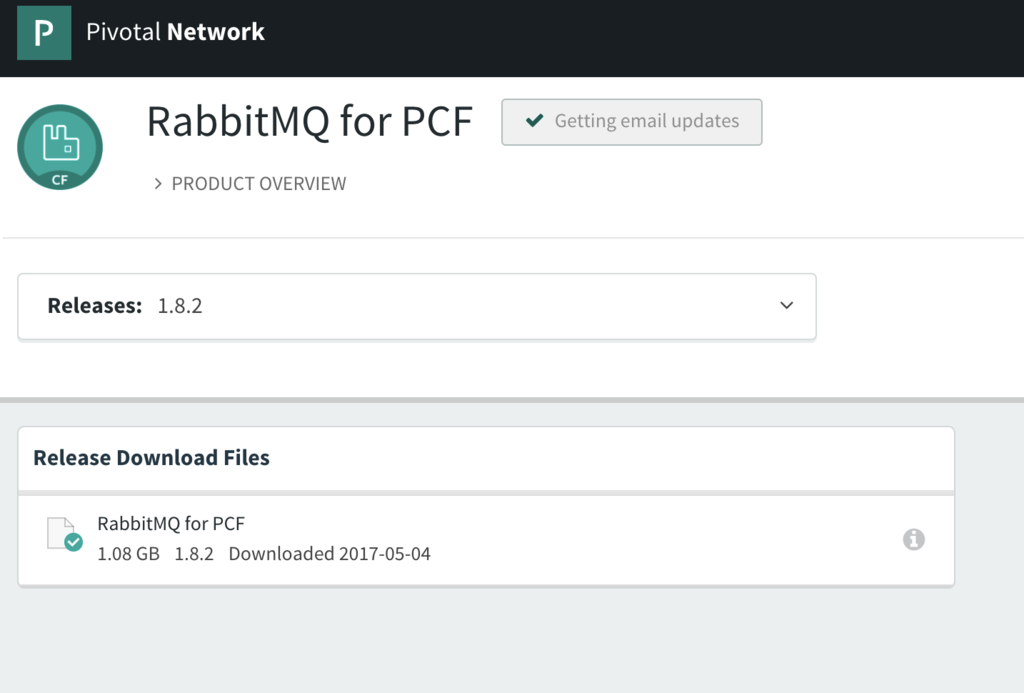This screenshot has height=693, width=1024.
Task: Toggle the Getting email updates button
Action: coord(631,122)
